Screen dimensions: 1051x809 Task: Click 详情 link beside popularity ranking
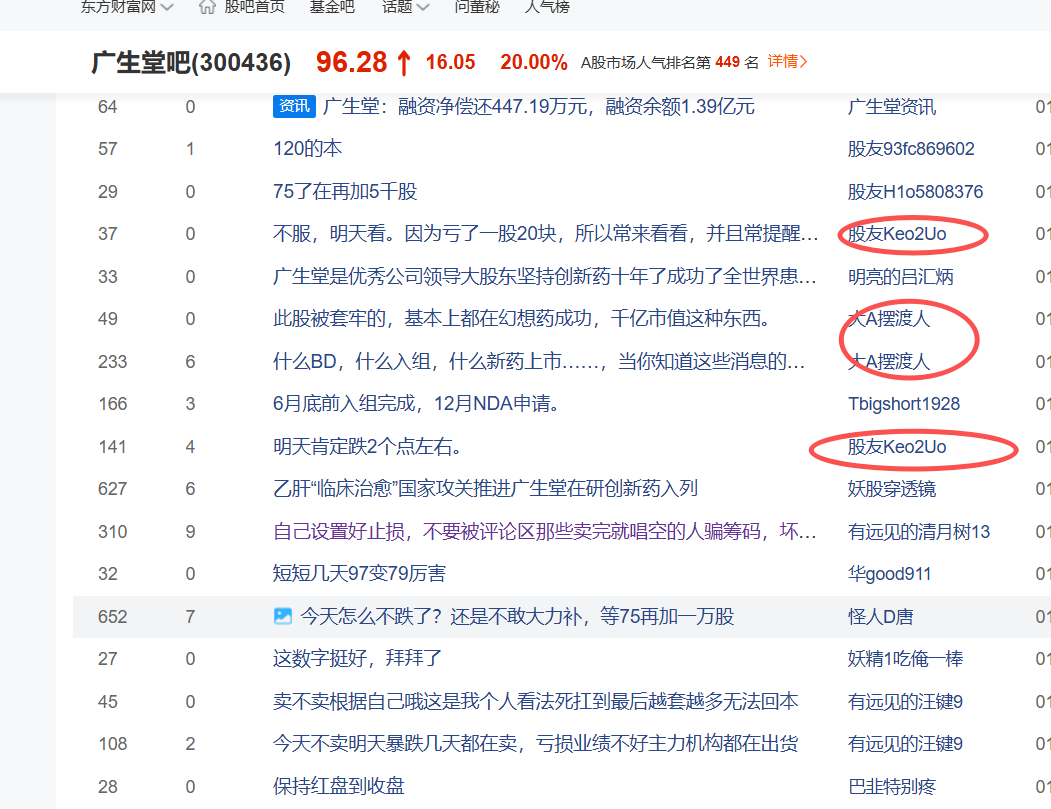coord(787,62)
